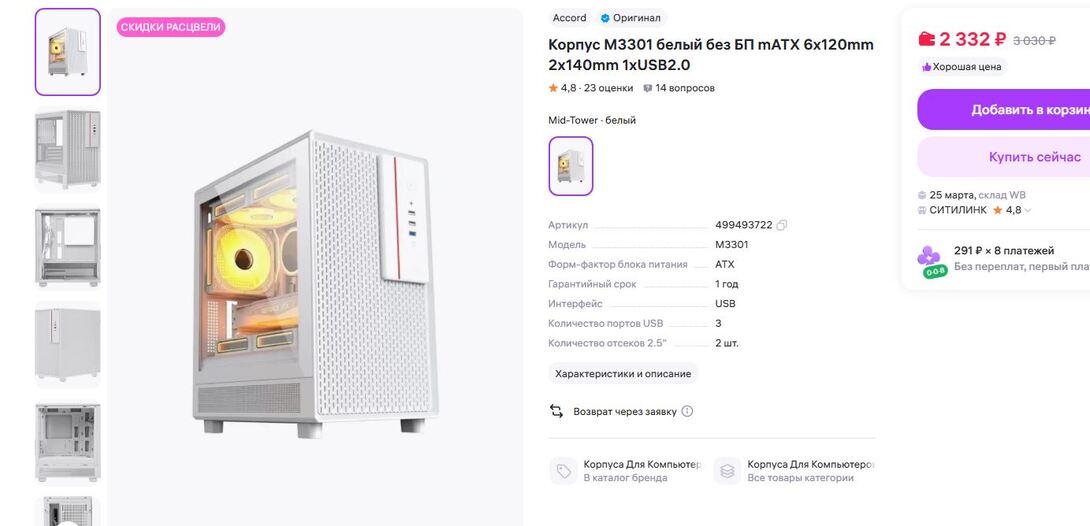
Task: Click the Хорошая цена badge
Action: 962,67
